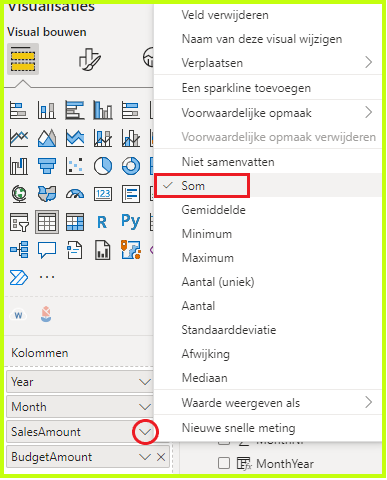Image resolution: width=387 pixels, height=480 pixels.
Task: Select the donut chart visual icon
Action: coord(131,166)
